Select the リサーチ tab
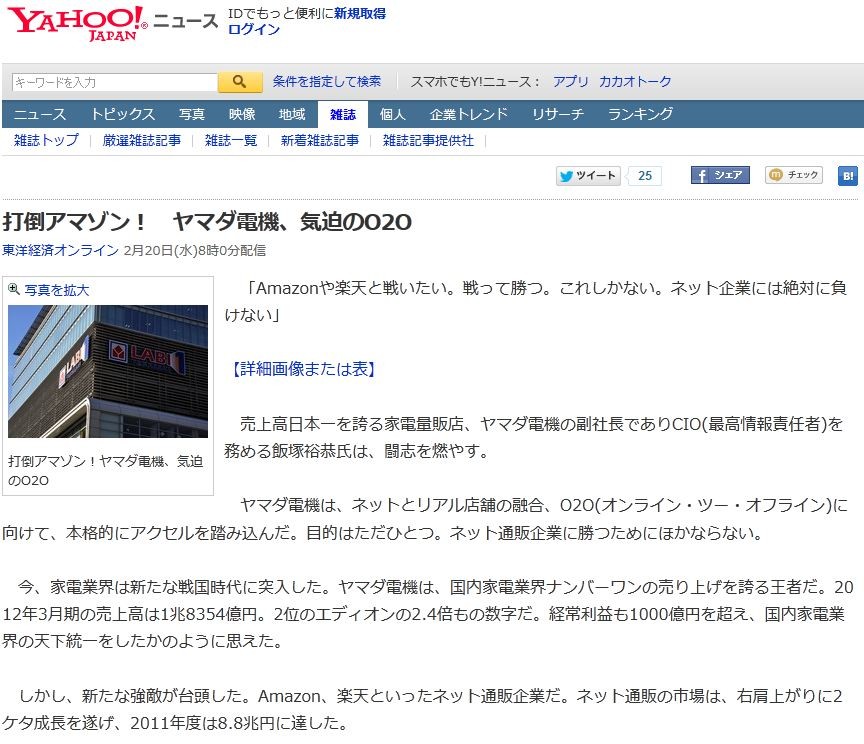The height and width of the screenshot is (744, 864). pyautogui.click(x=558, y=114)
